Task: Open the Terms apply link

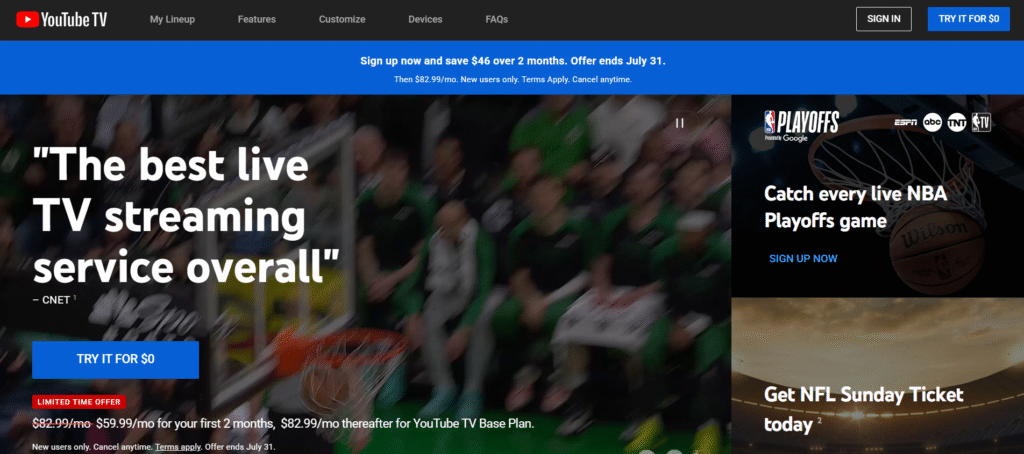Action: pos(177,447)
